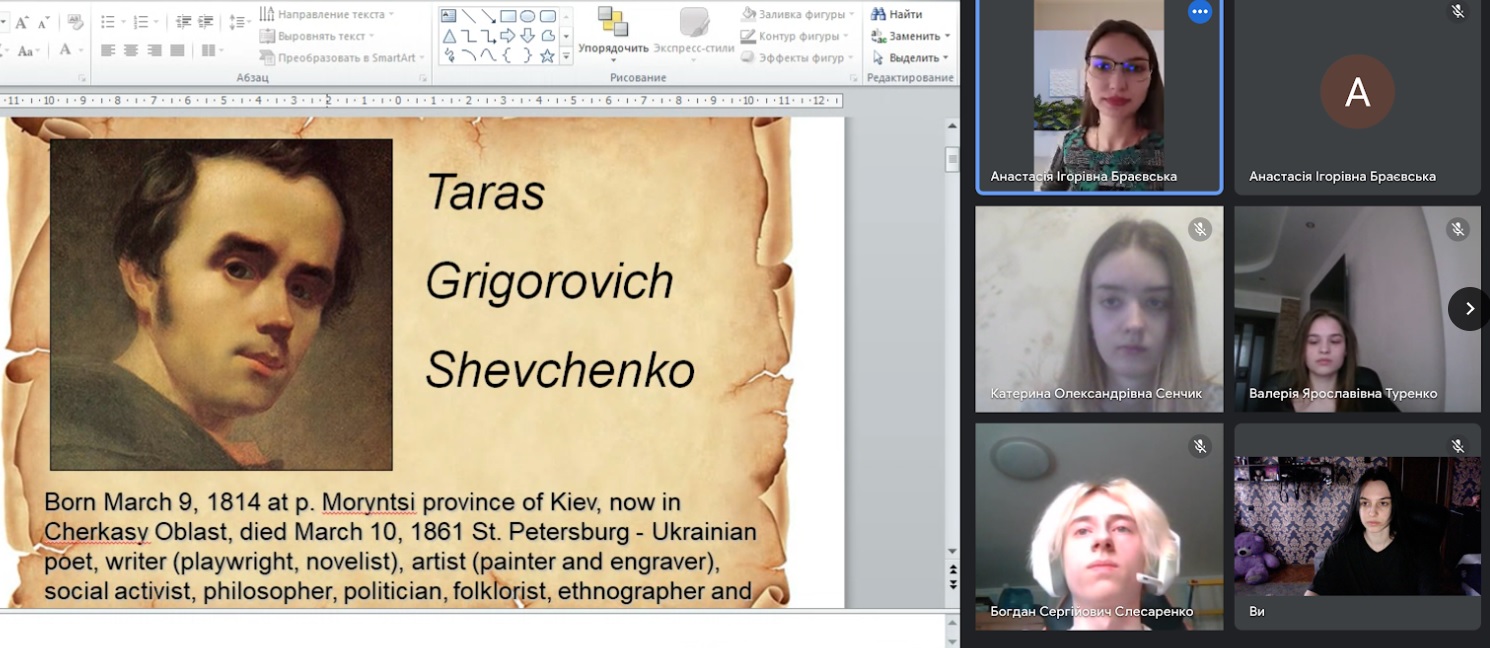Select the bulleted list icon

tap(108, 21)
